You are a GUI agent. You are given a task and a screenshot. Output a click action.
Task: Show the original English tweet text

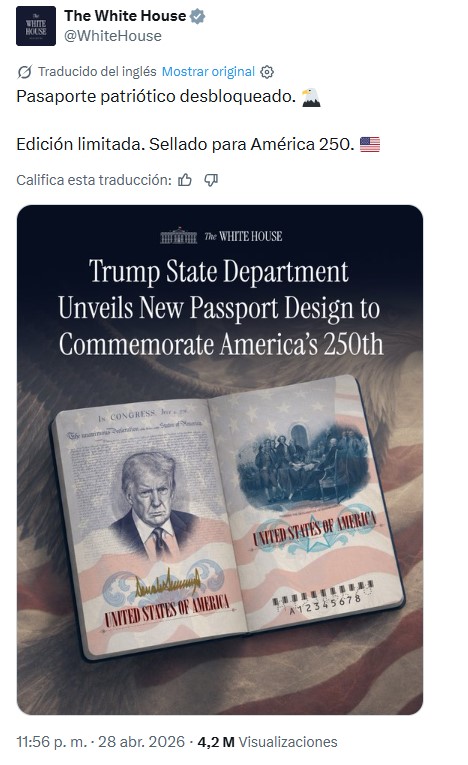tap(208, 72)
